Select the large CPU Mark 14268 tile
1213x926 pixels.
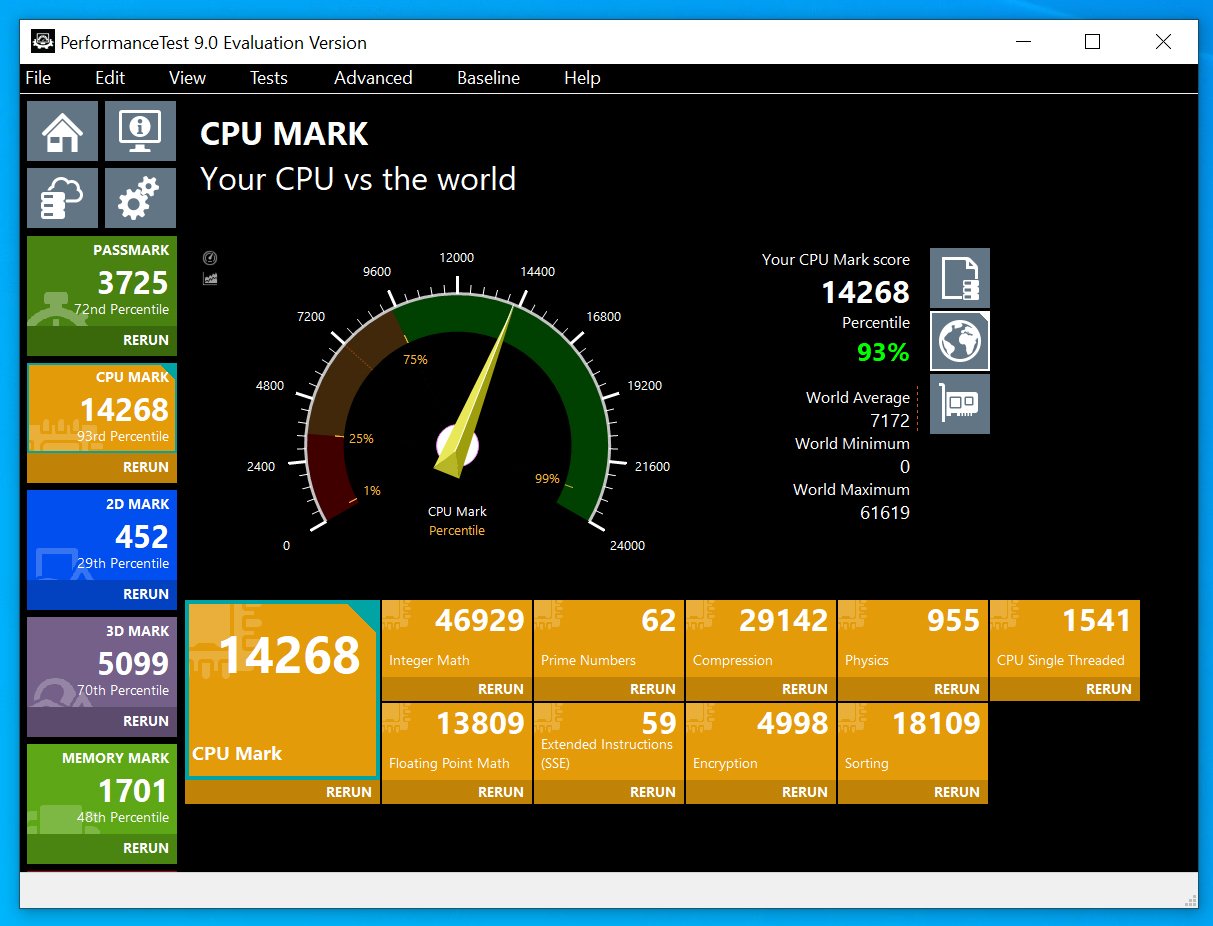click(x=283, y=689)
